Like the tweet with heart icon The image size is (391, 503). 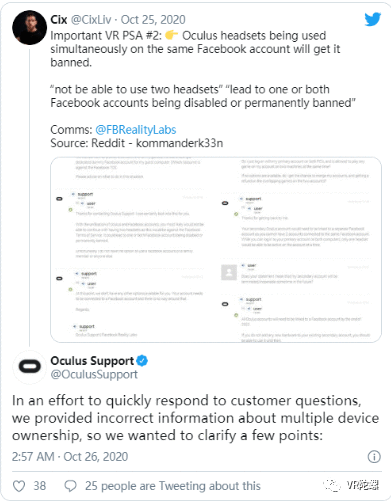point(19,486)
